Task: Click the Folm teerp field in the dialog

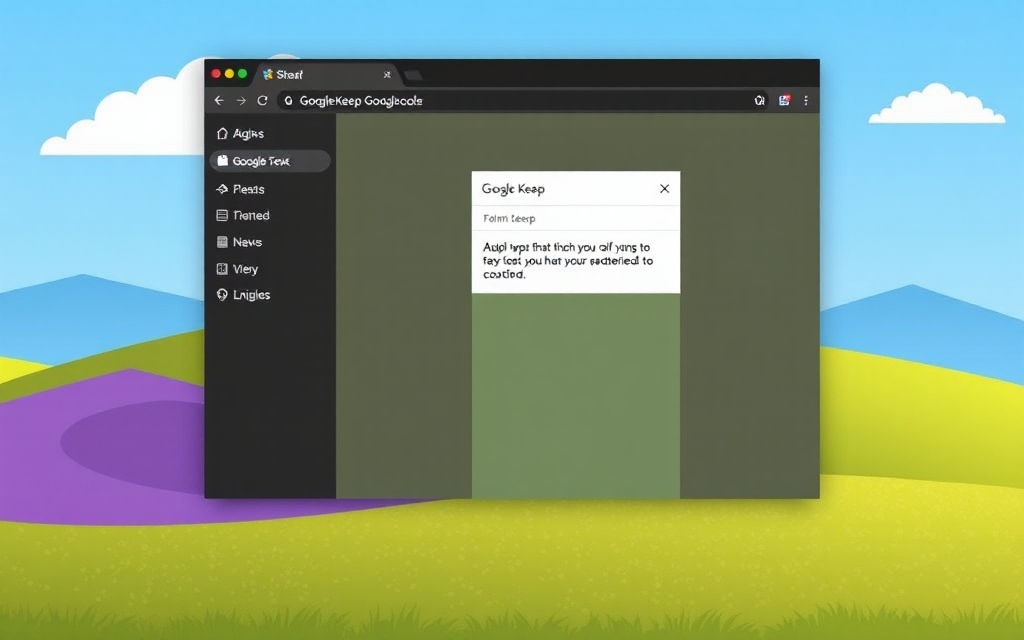Action: coord(575,218)
